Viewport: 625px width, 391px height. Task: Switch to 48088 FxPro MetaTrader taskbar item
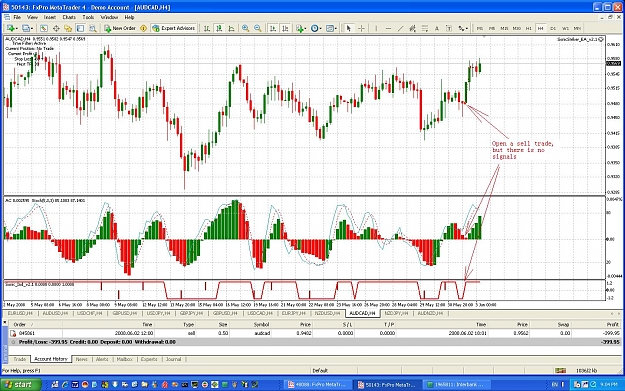(x=318, y=385)
